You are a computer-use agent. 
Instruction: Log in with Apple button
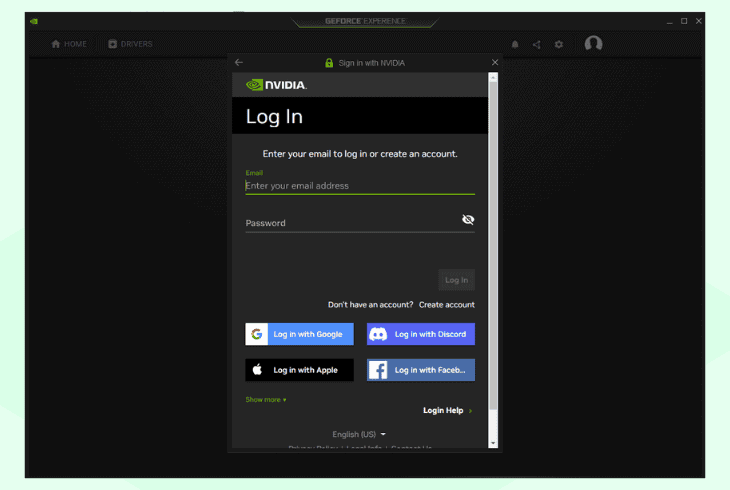(x=299, y=370)
